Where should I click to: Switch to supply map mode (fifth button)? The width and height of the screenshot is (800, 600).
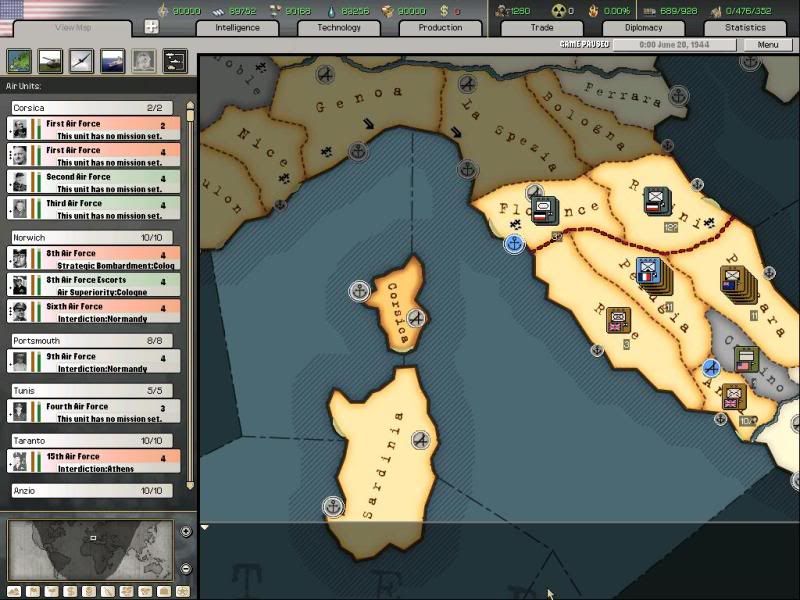click(x=89, y=591)
